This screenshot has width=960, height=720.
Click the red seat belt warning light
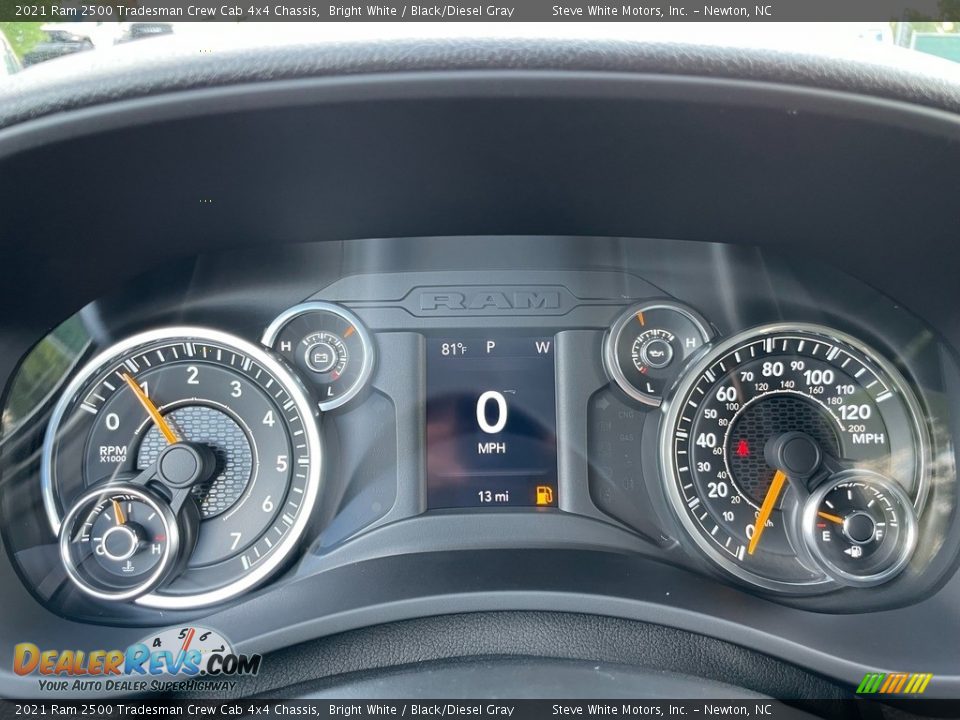pyautogui.click(x=743, y=448)
